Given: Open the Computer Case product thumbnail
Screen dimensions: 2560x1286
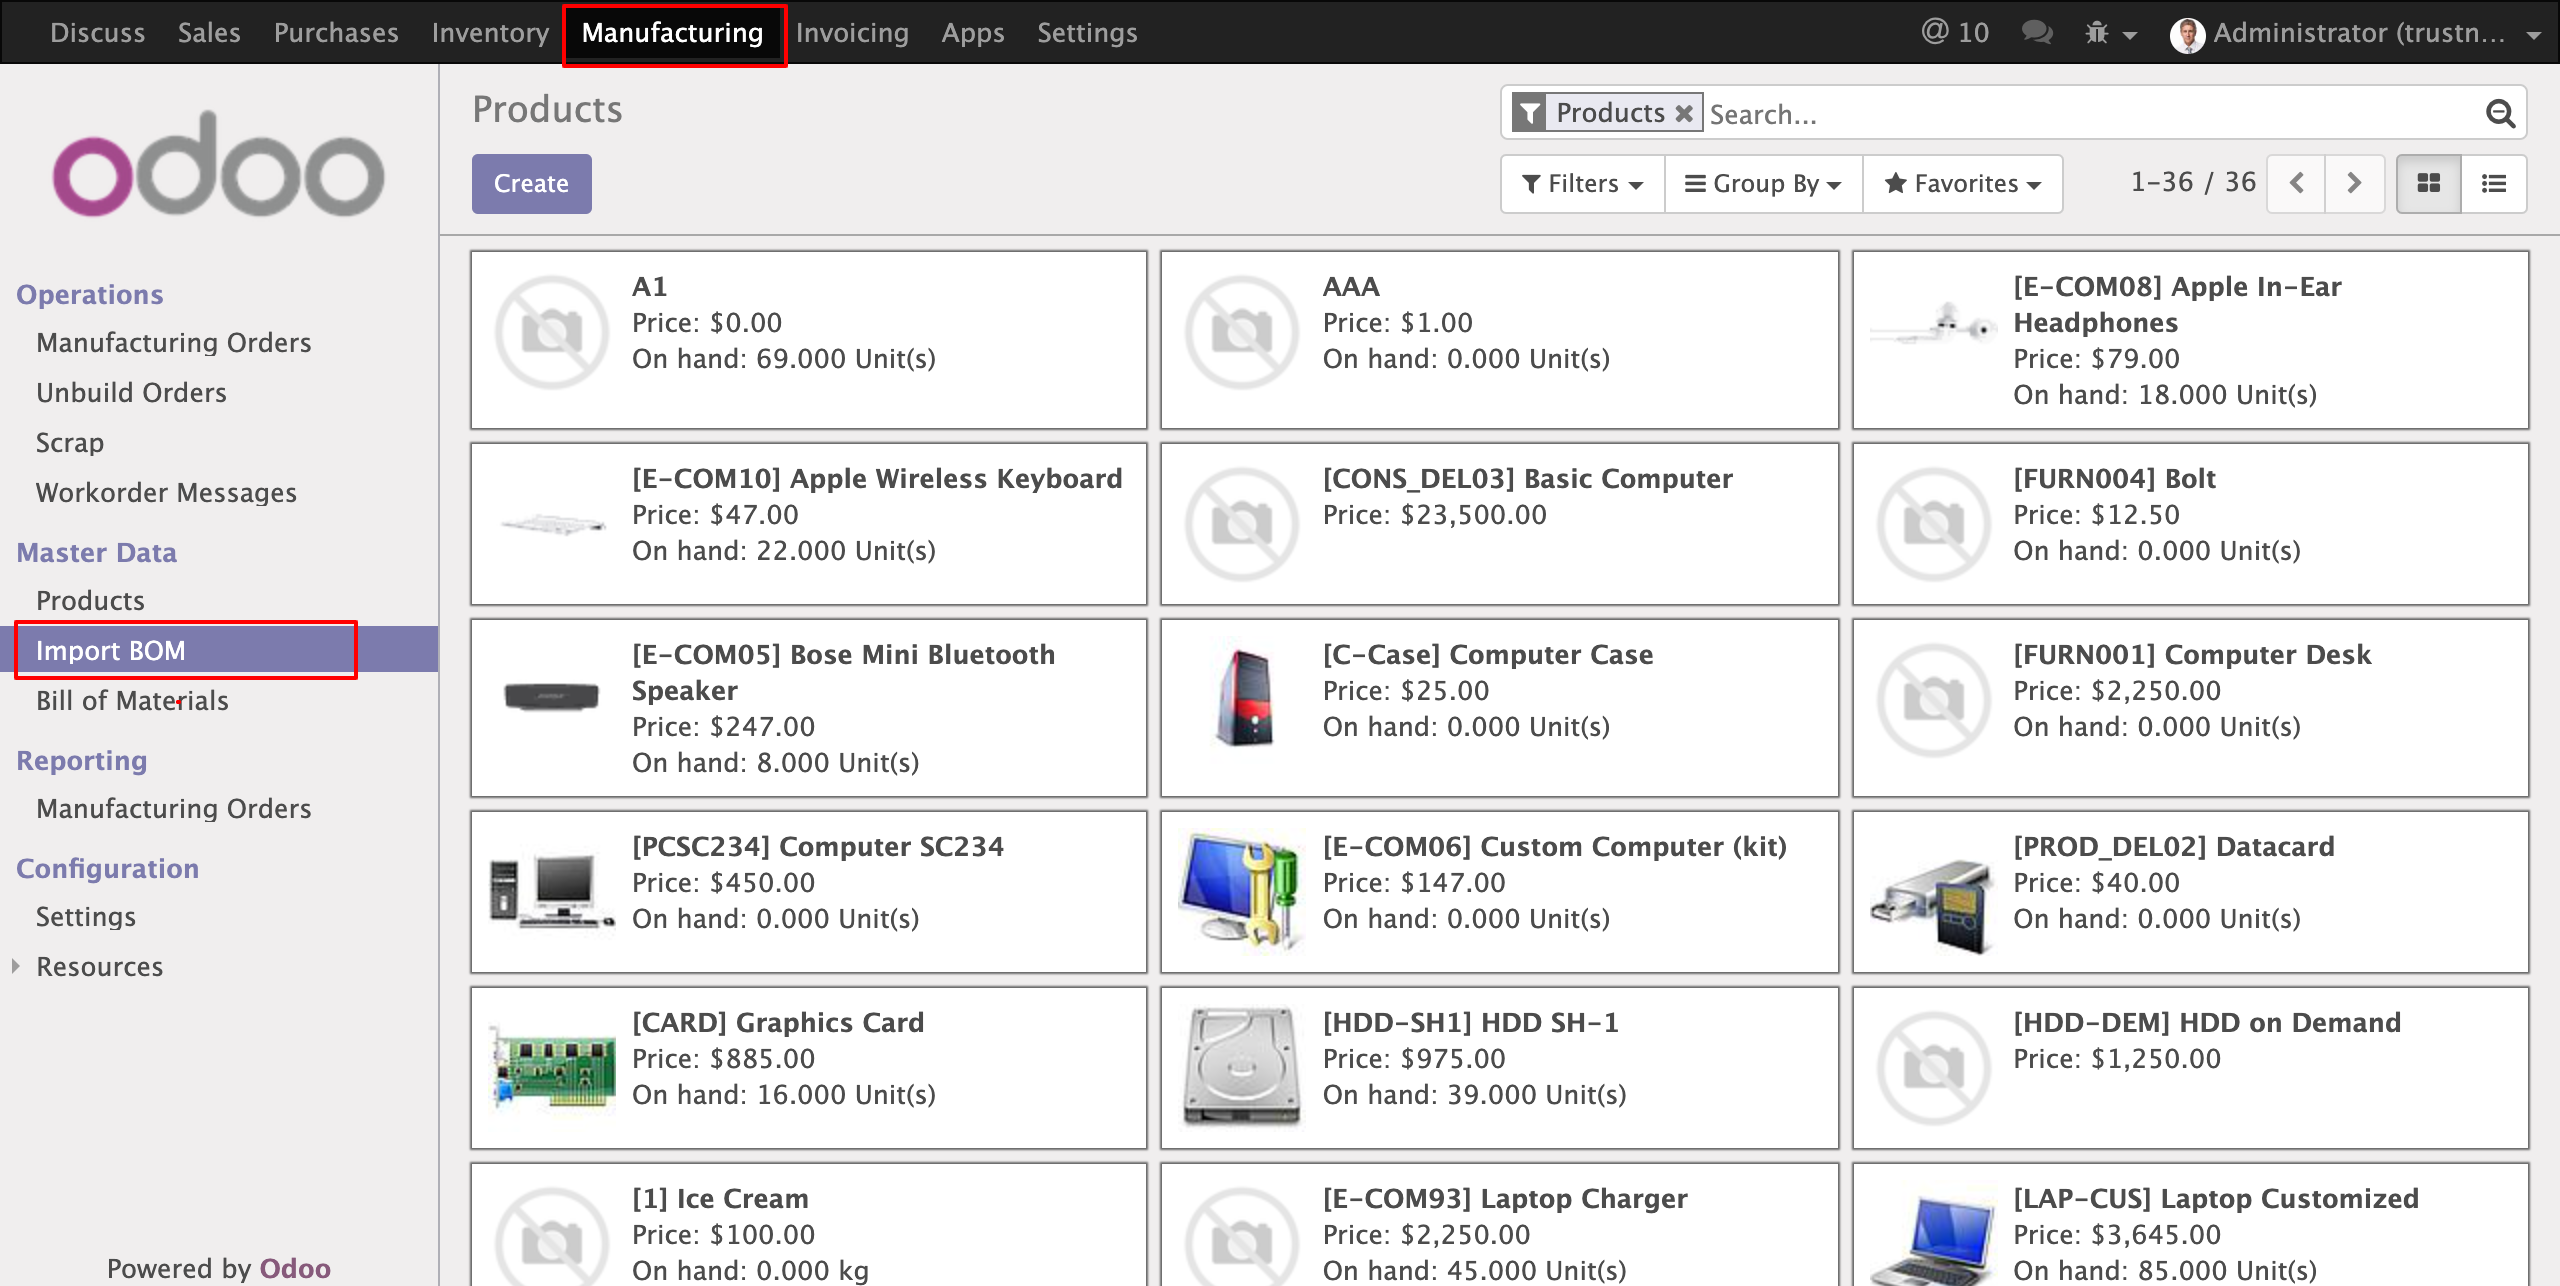Looking at the screenshot, I should coord(1242,698).
